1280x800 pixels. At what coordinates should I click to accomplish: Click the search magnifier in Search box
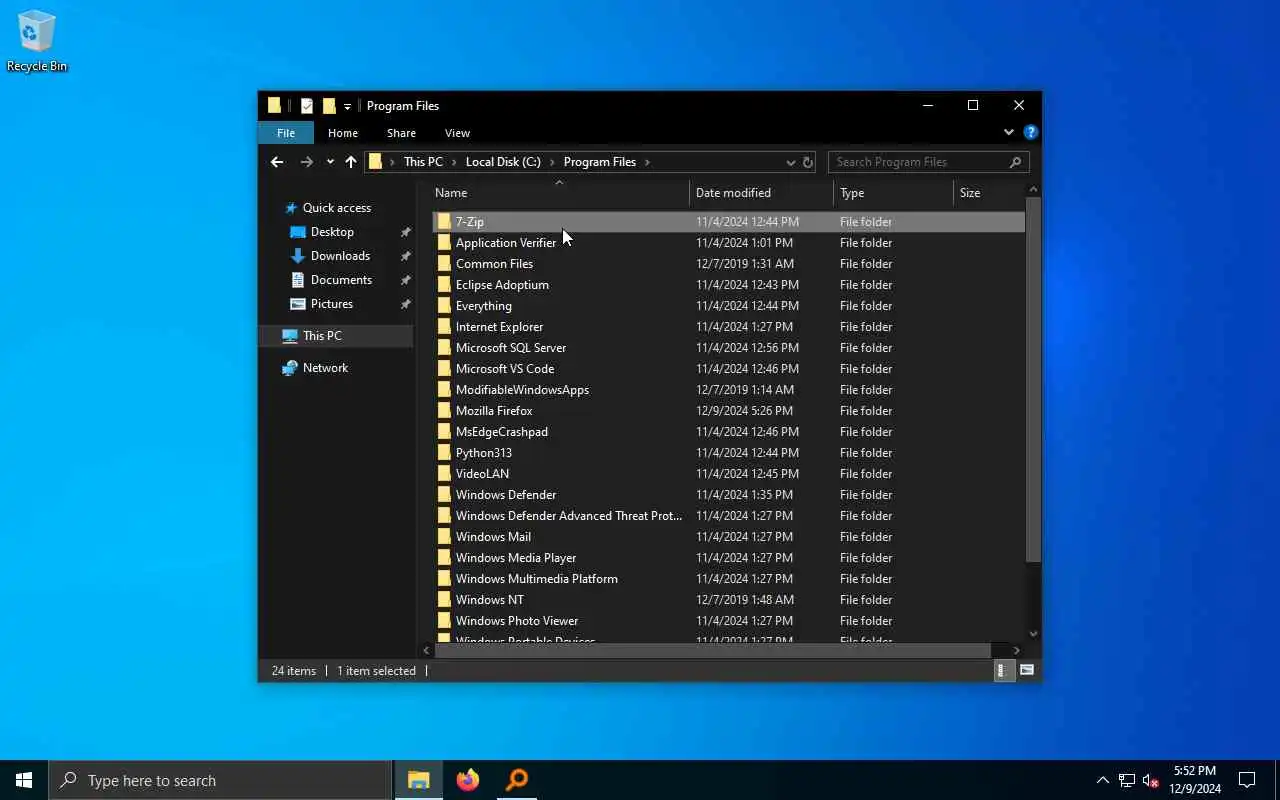point(1015,162)
